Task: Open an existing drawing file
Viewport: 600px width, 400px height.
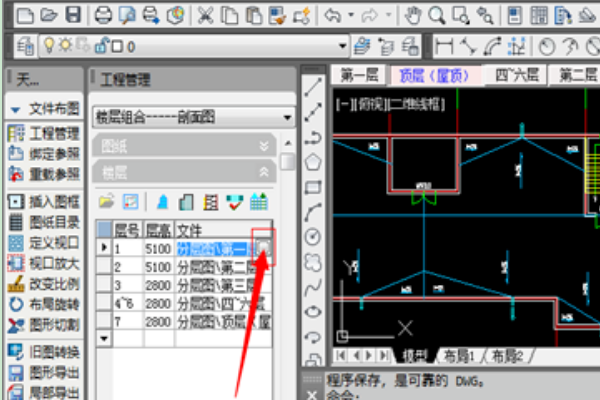Action: [49, 15]
